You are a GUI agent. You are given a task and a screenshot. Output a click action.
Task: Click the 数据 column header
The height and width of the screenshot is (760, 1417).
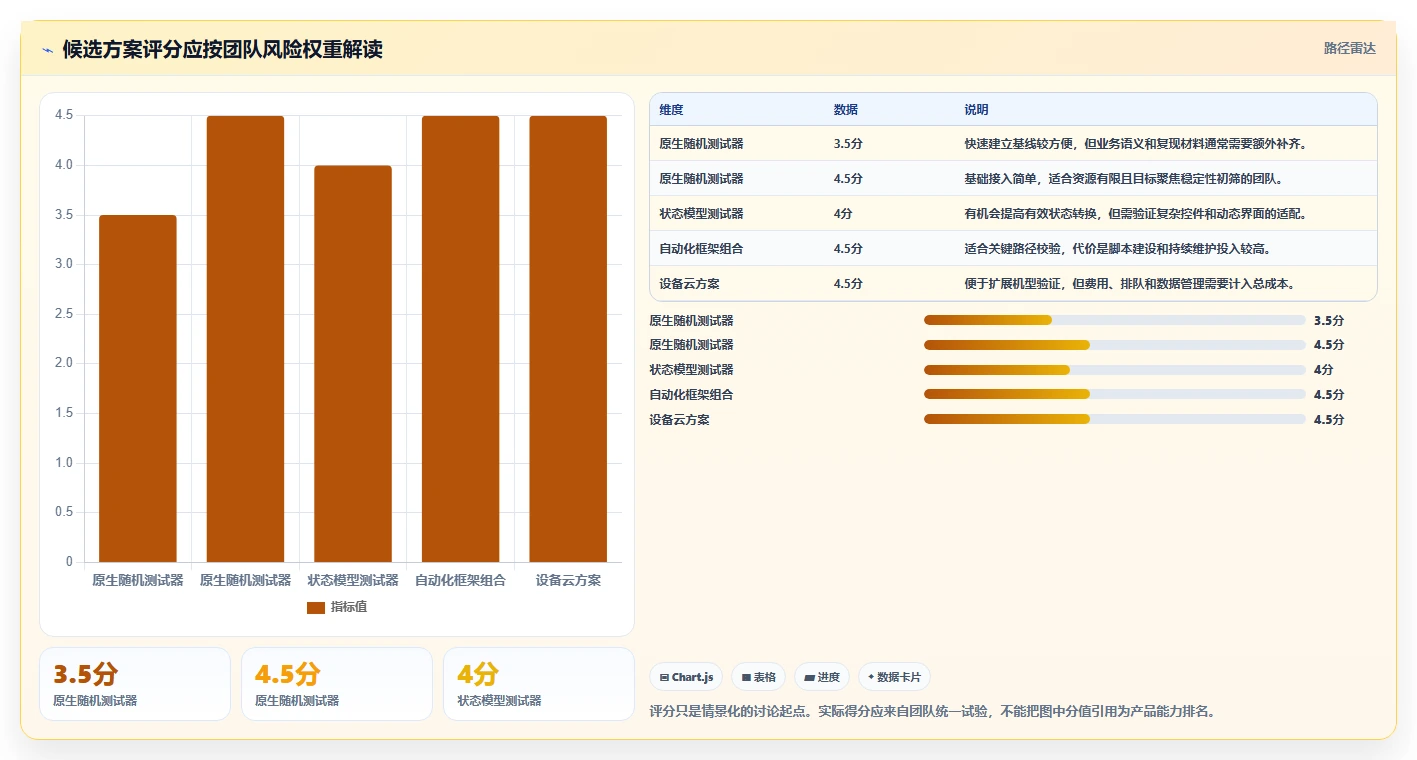click(x=846, y=110)
